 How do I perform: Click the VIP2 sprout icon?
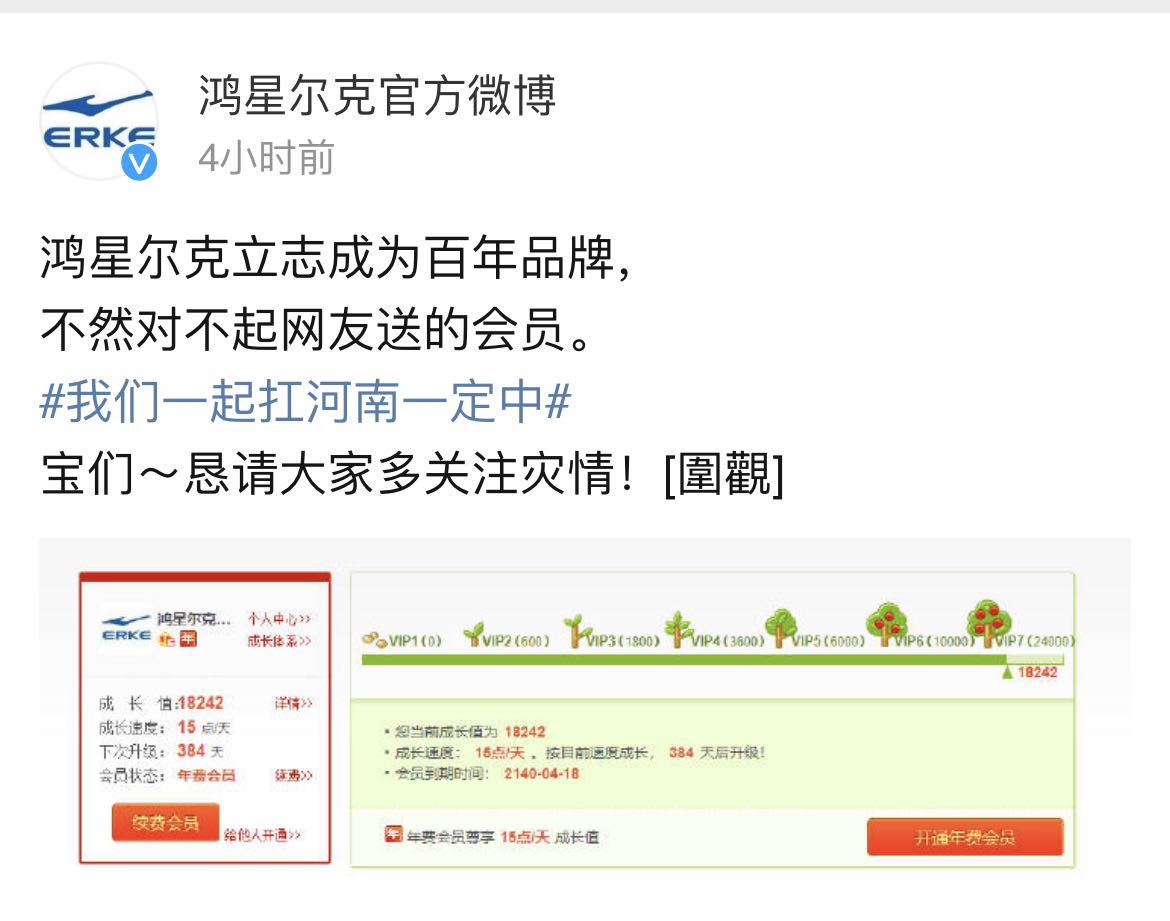[x=473, y=634]
